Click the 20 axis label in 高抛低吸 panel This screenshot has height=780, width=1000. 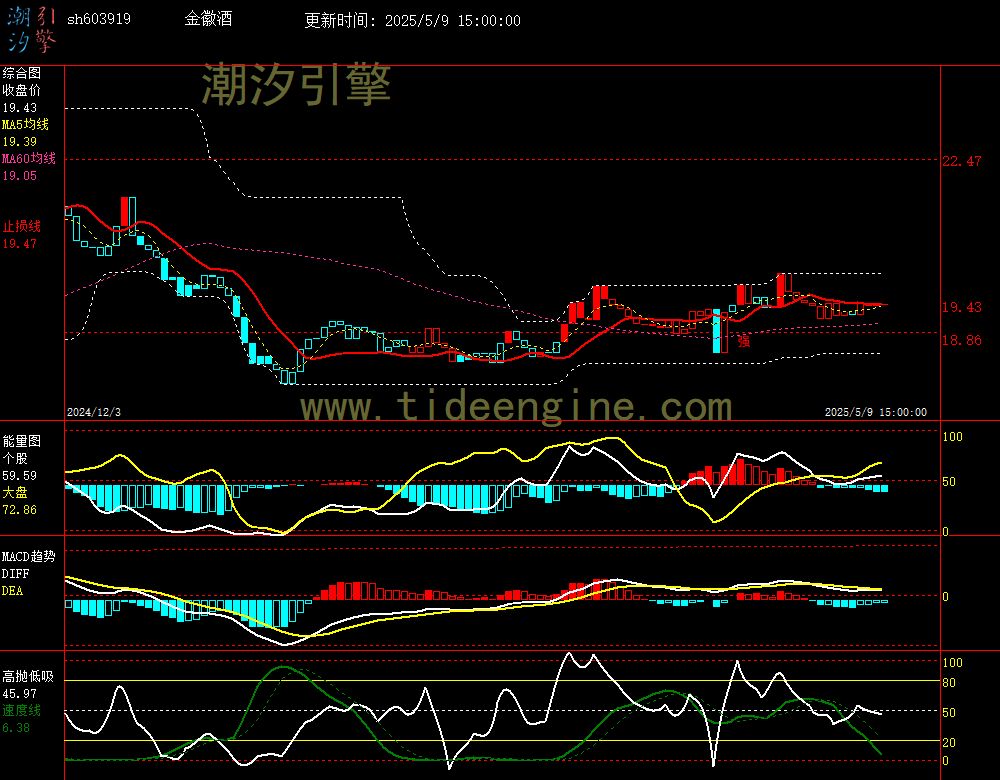pos(949,742)
